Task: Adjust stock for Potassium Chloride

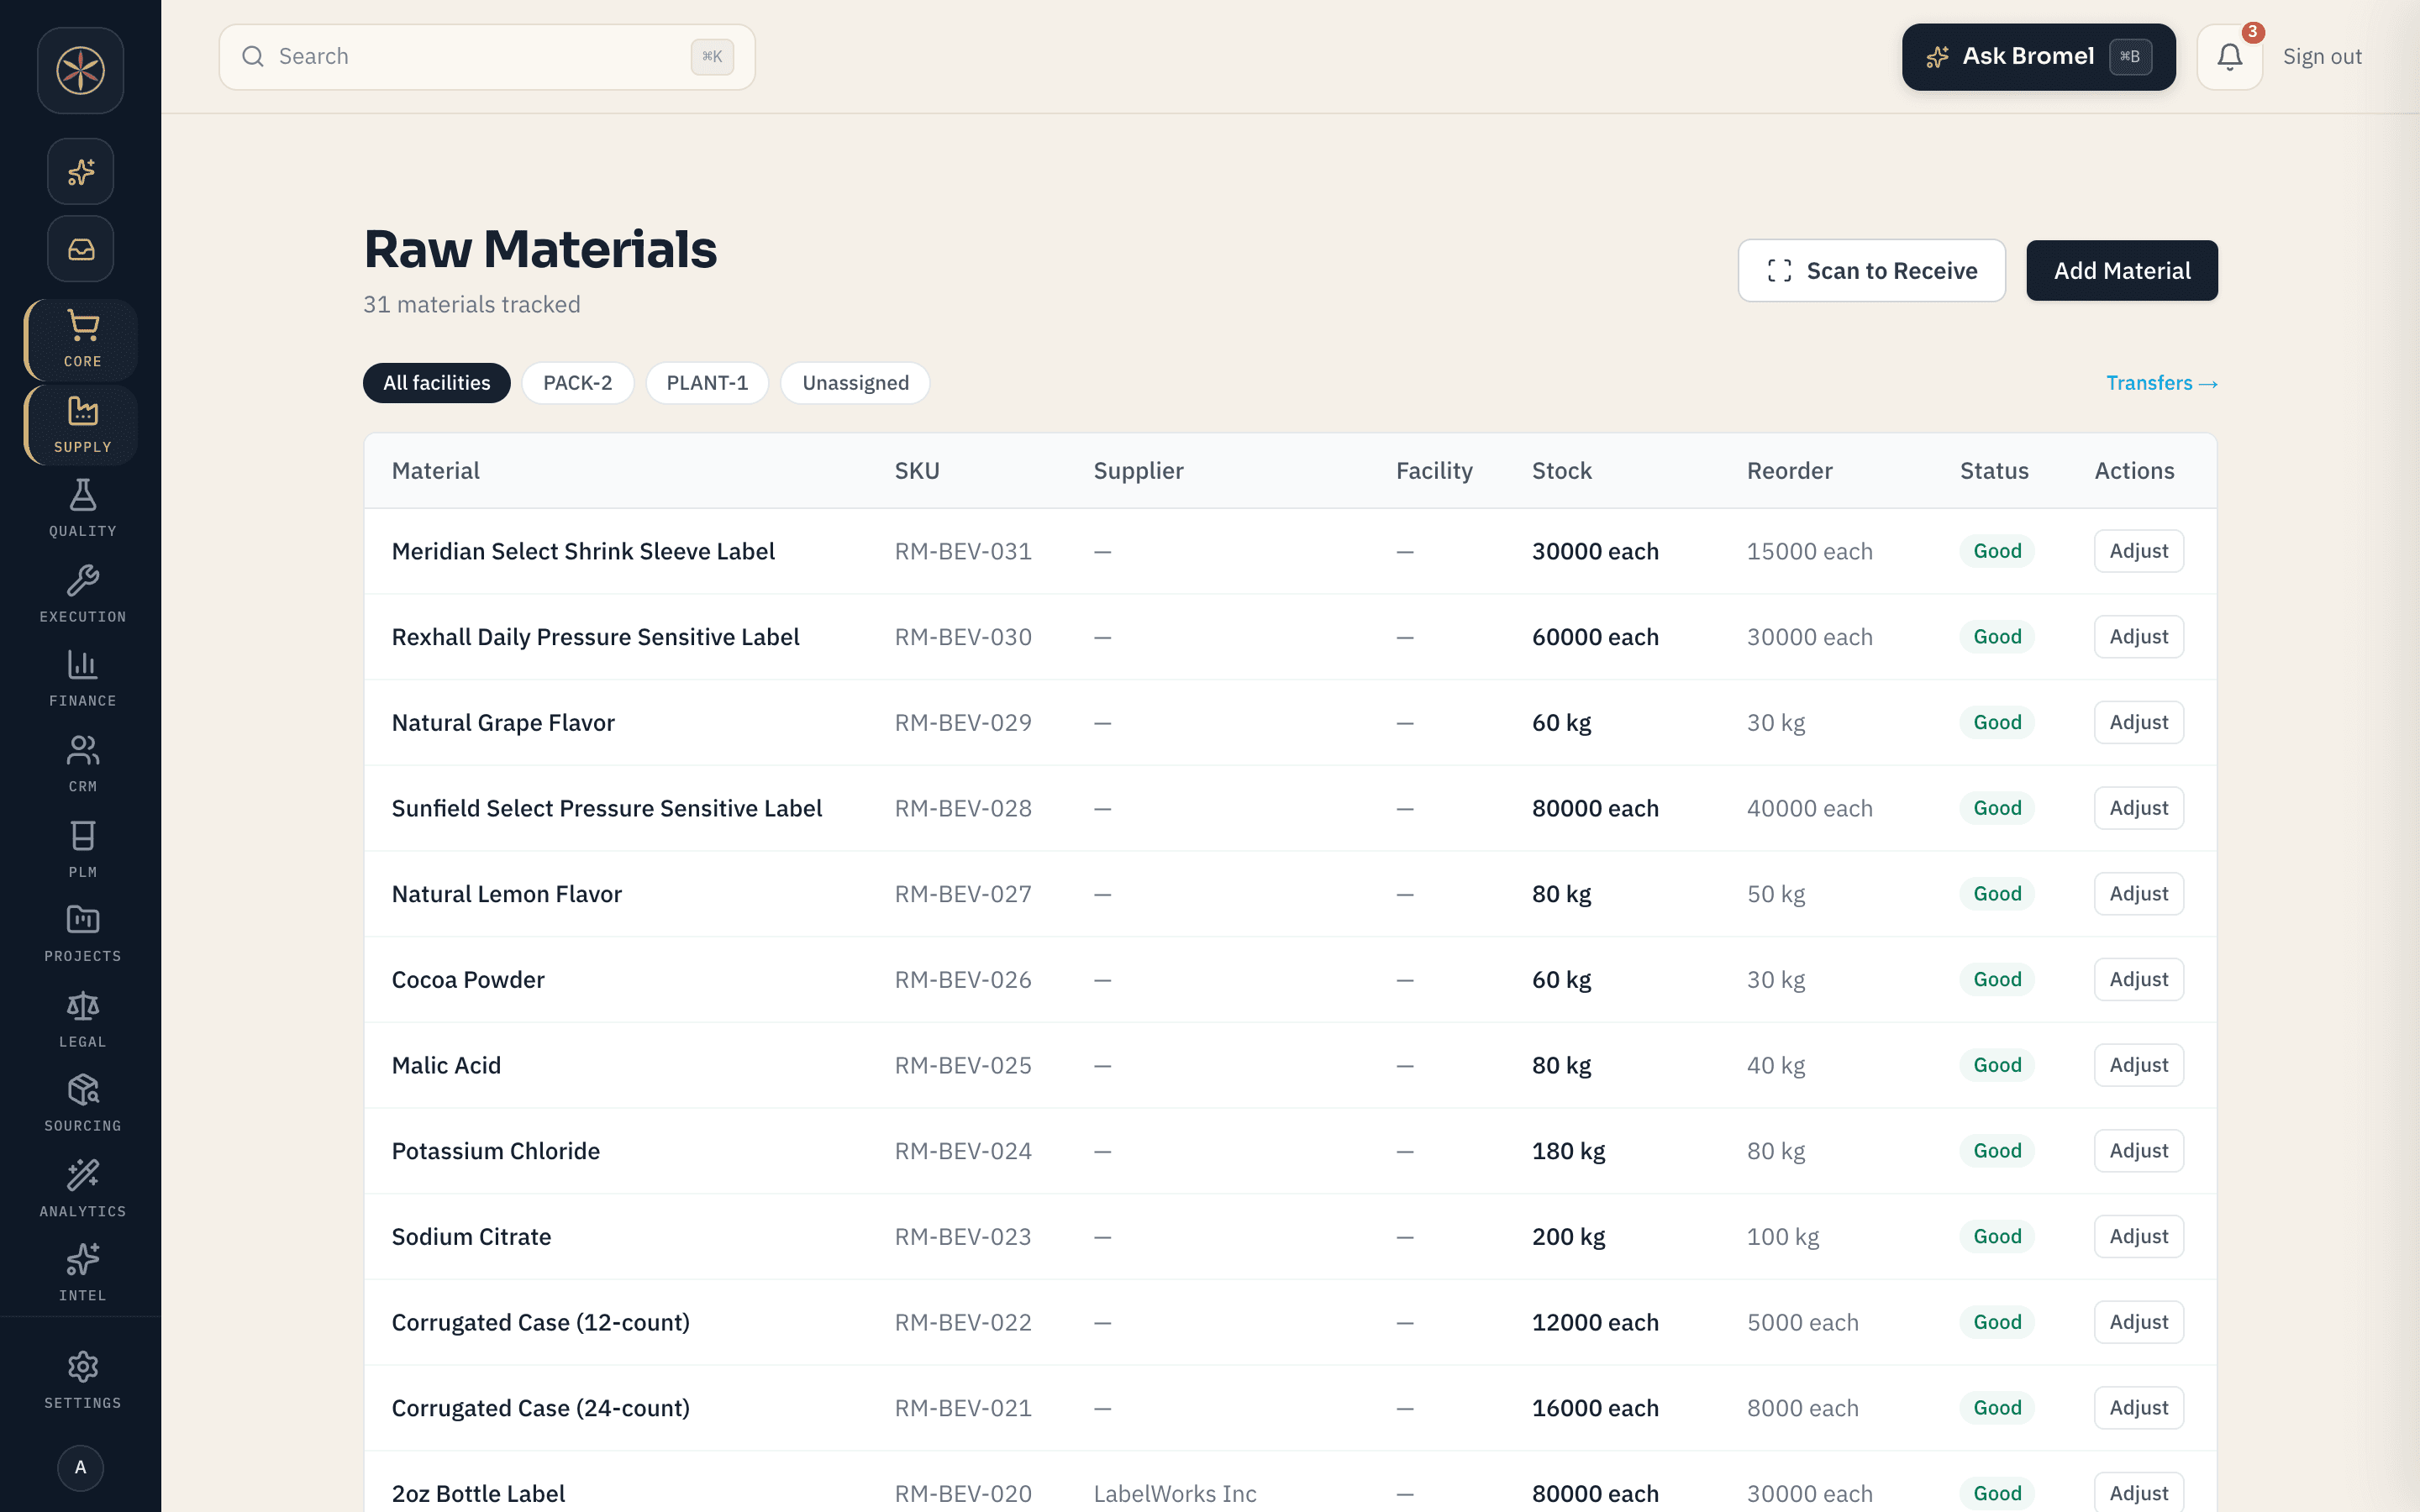Action: pyautogui.click(x=2139, y=1151)
